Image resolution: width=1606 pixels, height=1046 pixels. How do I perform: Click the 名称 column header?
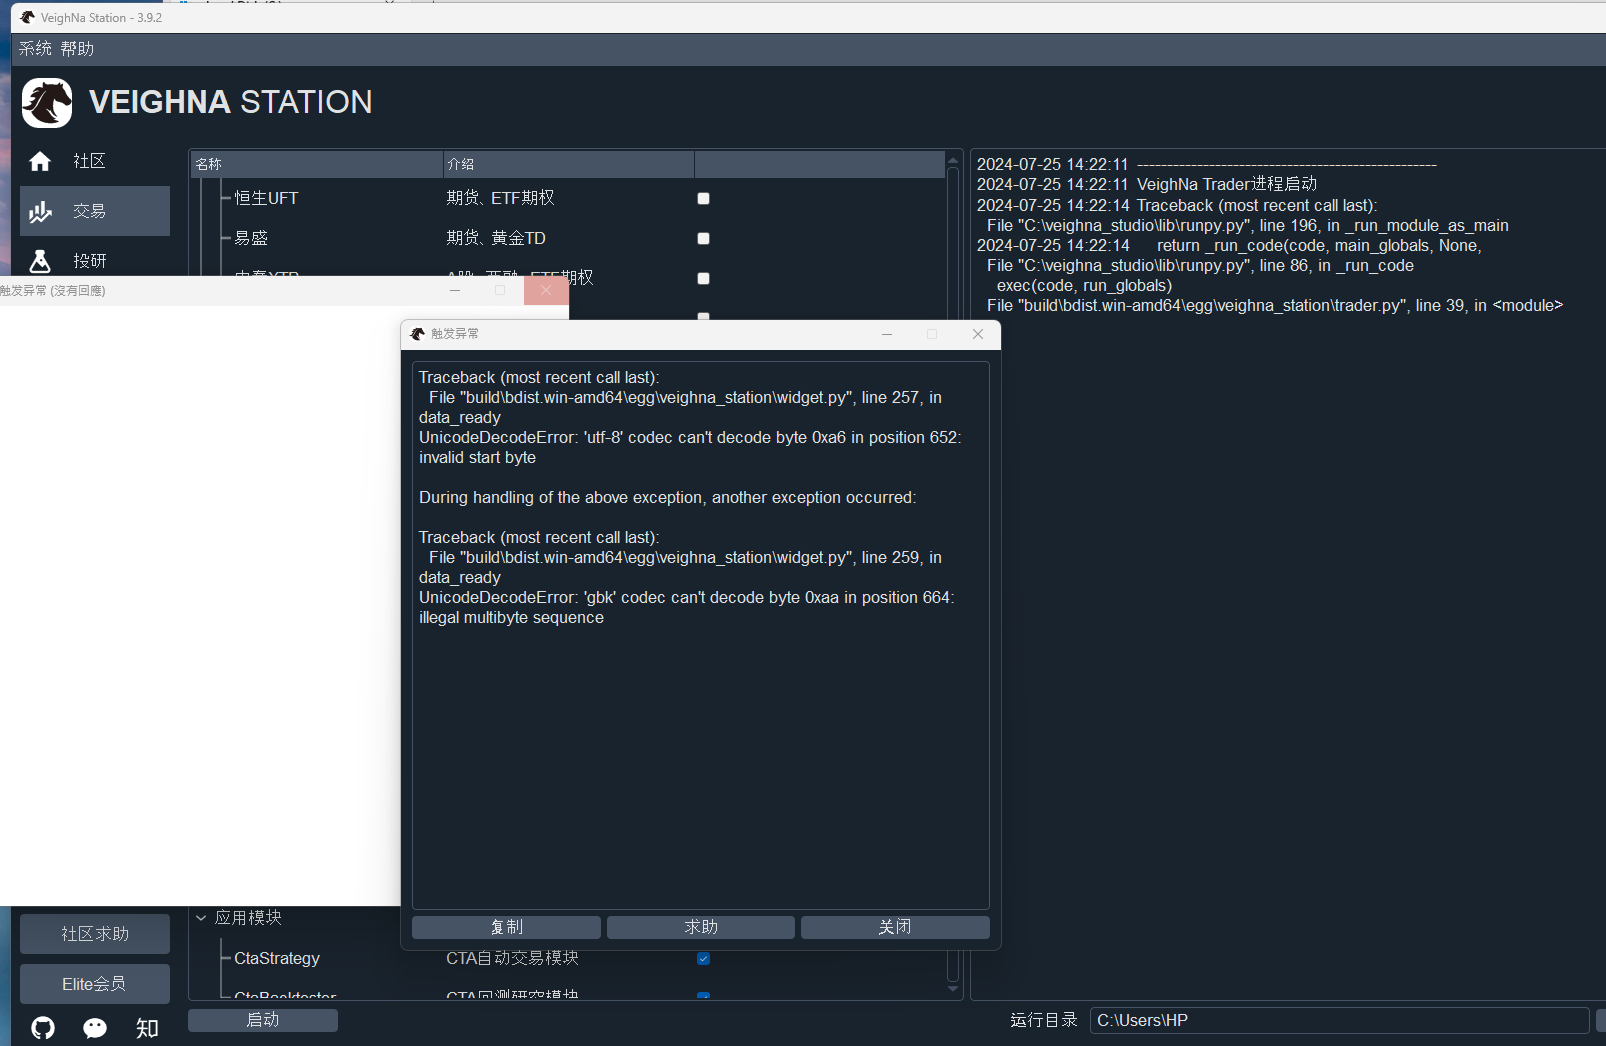(x=317, y=164)
